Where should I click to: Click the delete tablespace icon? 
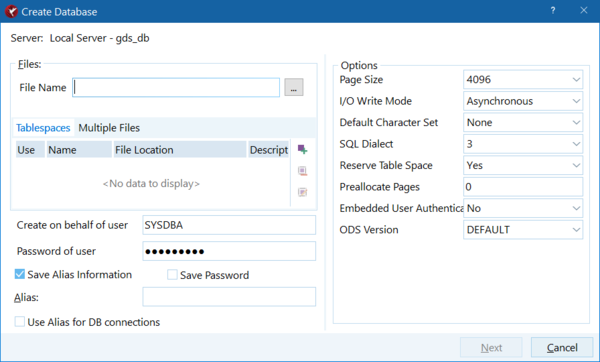pos(302,171)
